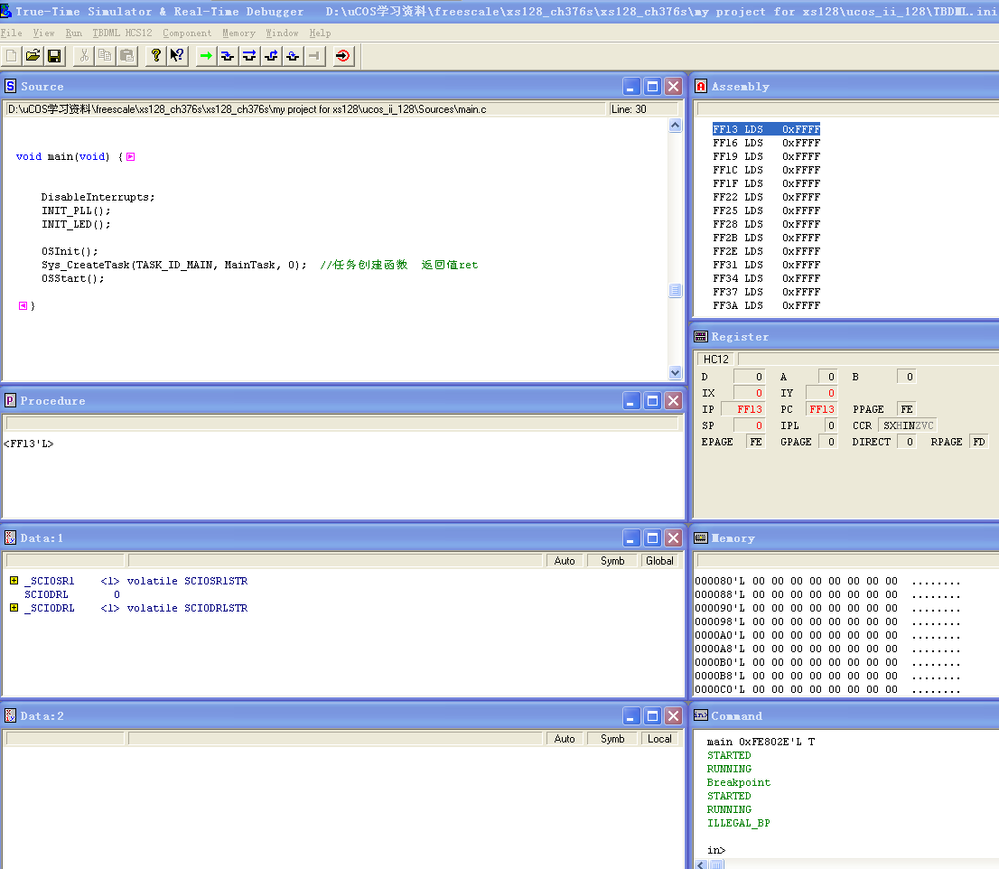Click the Save disk toolbar icon
999x869 pixels.
tap(54, 56)
